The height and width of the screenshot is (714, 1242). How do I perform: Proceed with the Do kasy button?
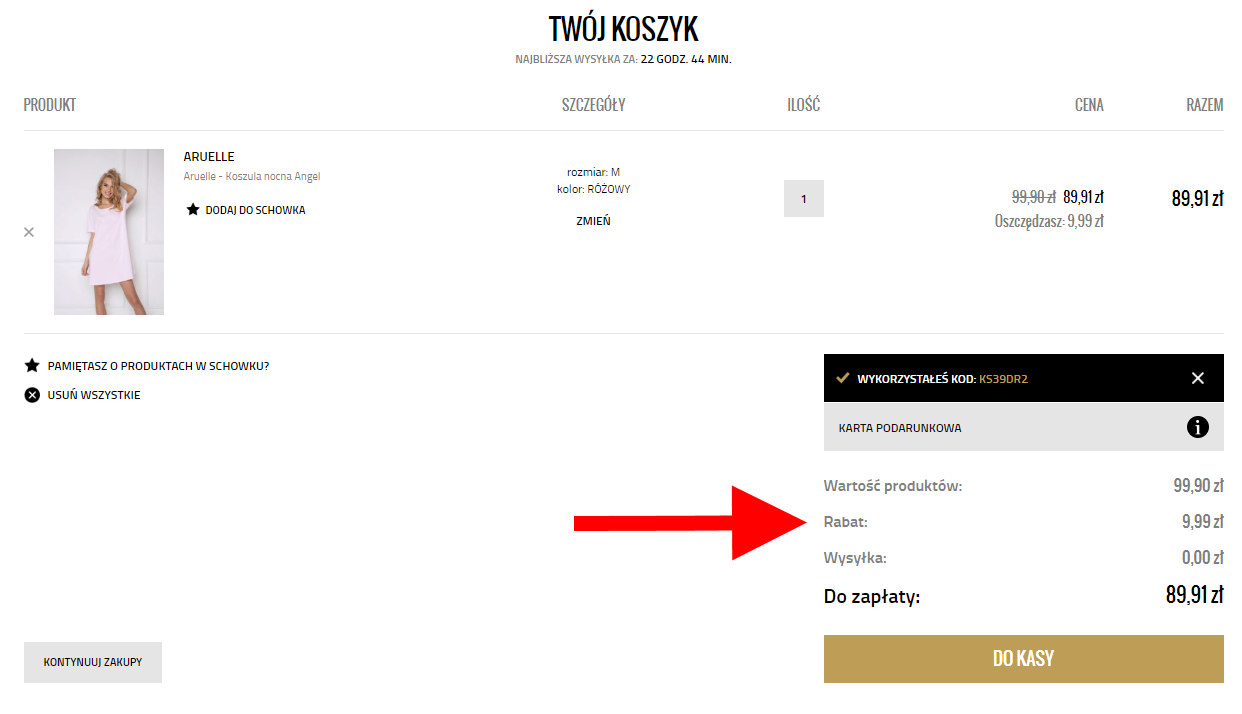tap(1024, 659)
